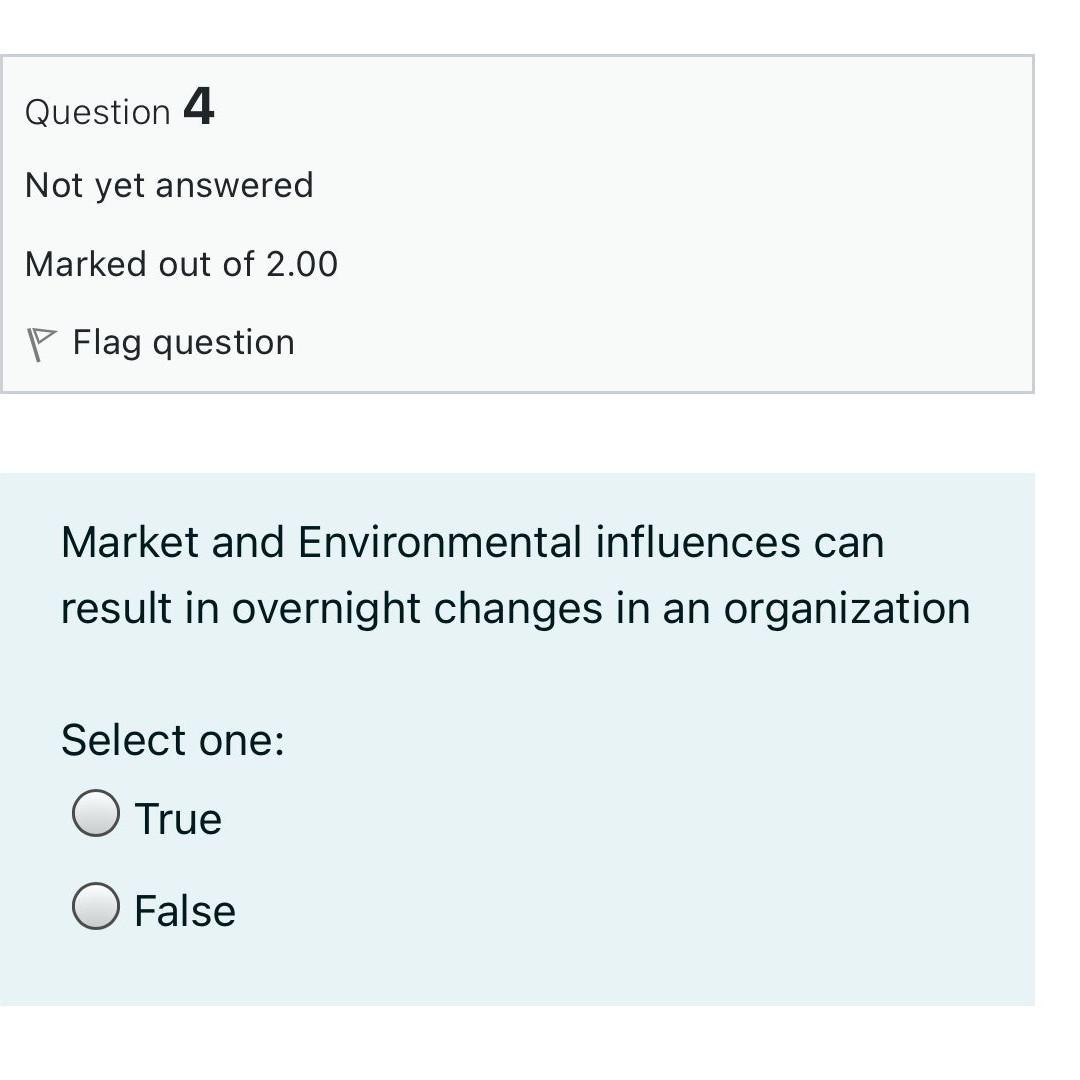Click the large question number 4

[x=199, y=106]
